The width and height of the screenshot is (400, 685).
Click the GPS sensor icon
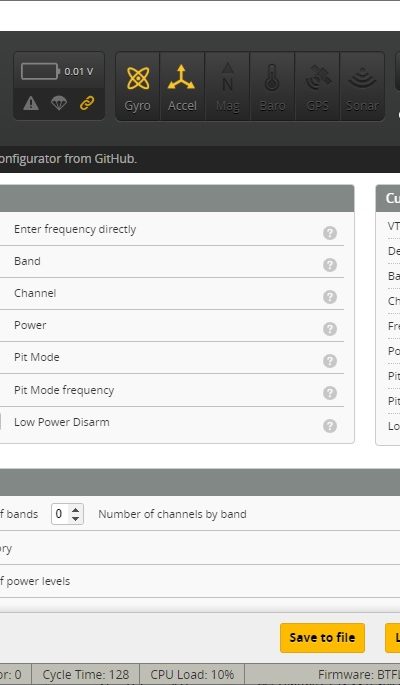point(317,86)
